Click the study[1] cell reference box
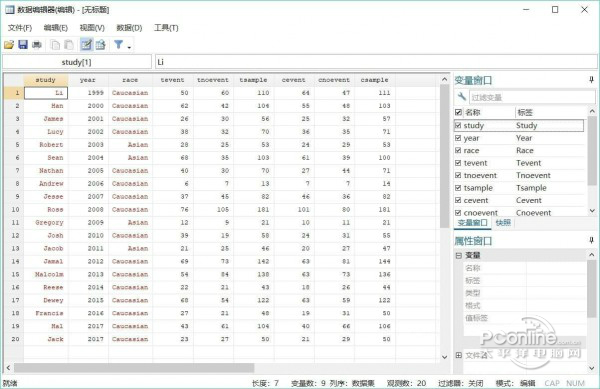 77,62
